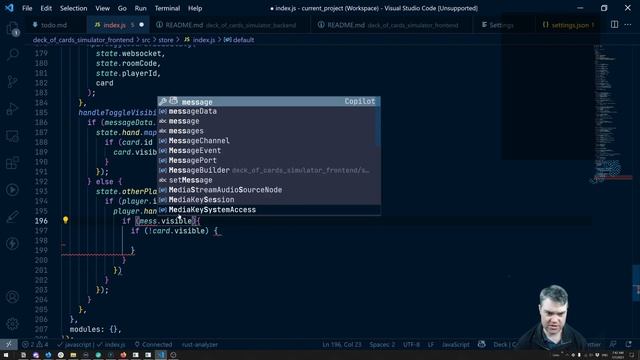Select the MessageBuilder suggestion
The height and width of the screenshot is (360, 640).
pos(269,170)
